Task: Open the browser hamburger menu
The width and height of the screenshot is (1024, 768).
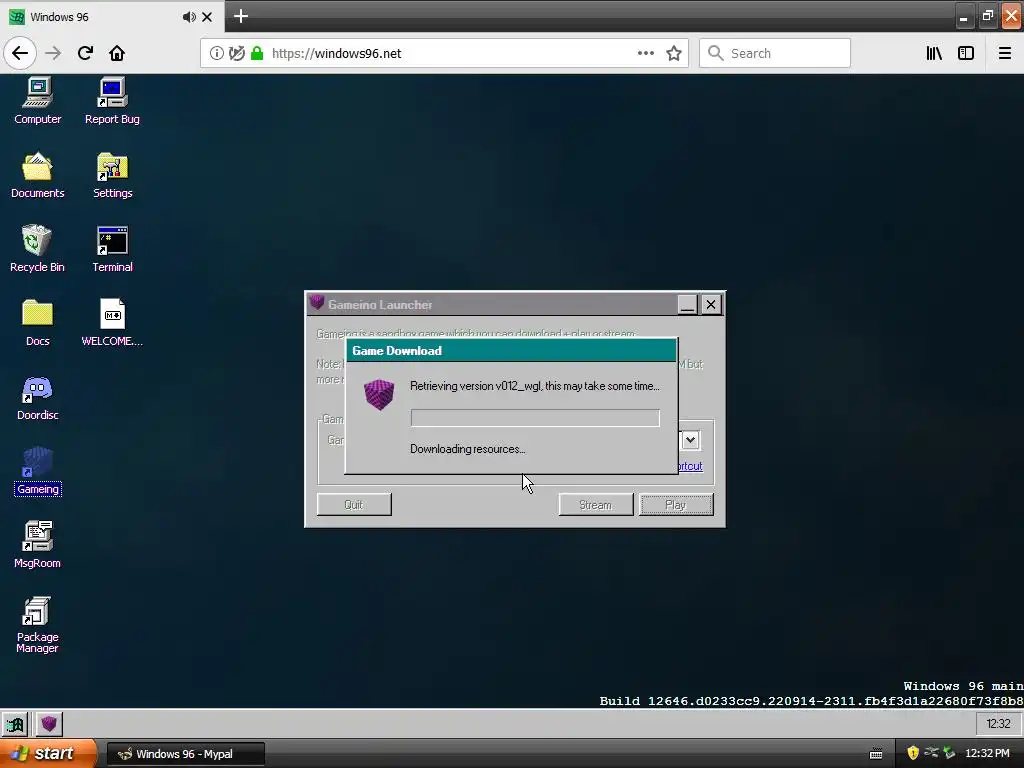Action: (x=1005, y=53)
